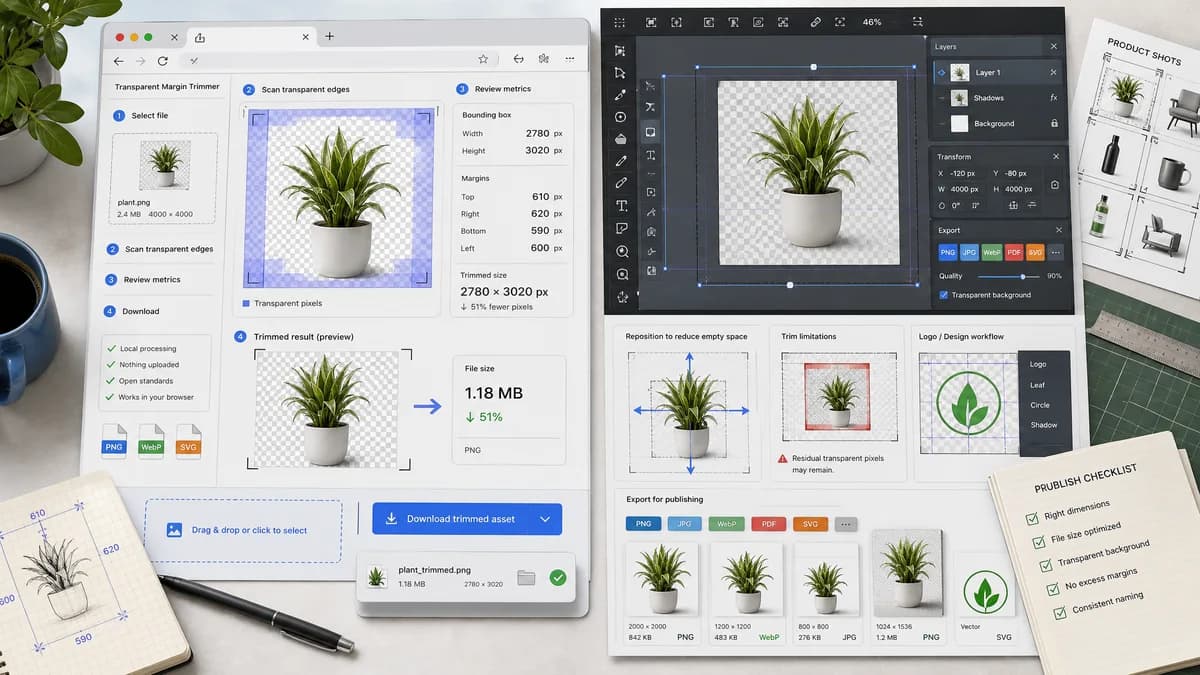Image resolution: width=1200 pixels, height=675 pixels.
Task: Reload the Transparent Margin Trimmer page
Action: pos(162,60)
